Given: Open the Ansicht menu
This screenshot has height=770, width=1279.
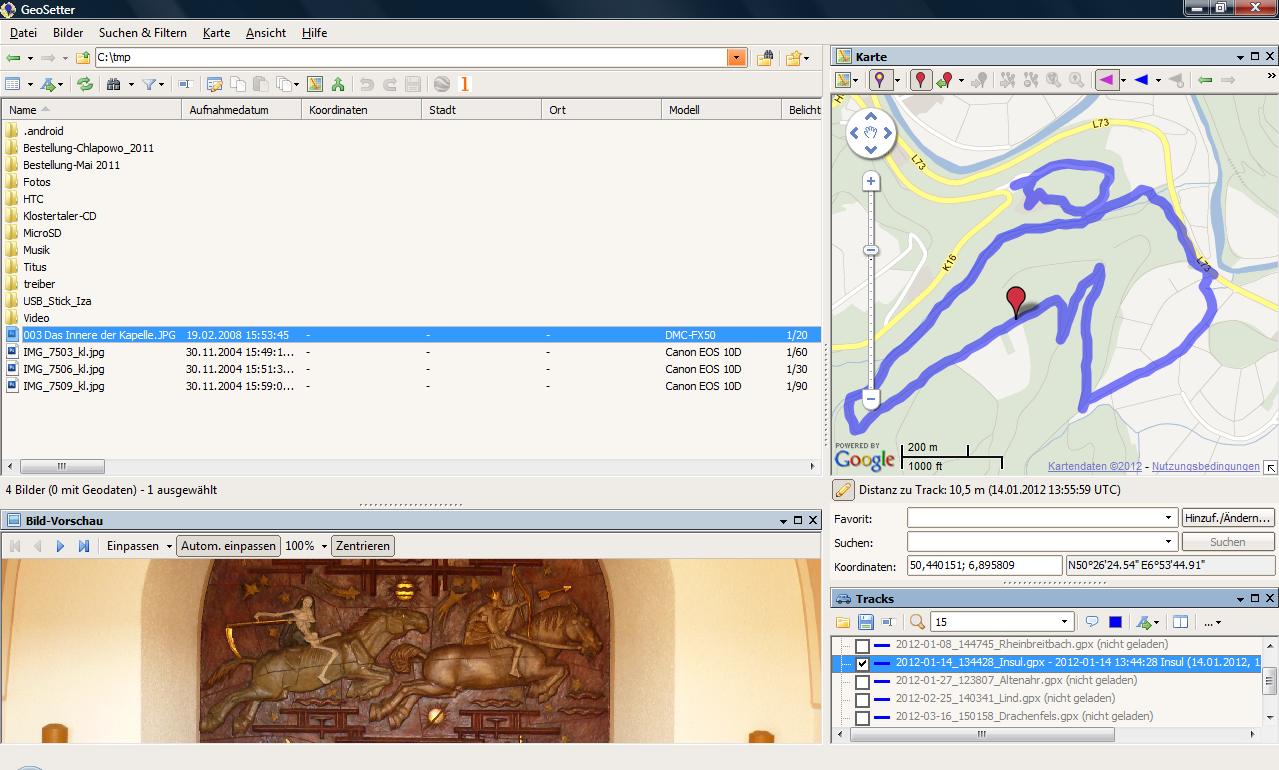Looking at the screenshot, I should tap(266, 33).
